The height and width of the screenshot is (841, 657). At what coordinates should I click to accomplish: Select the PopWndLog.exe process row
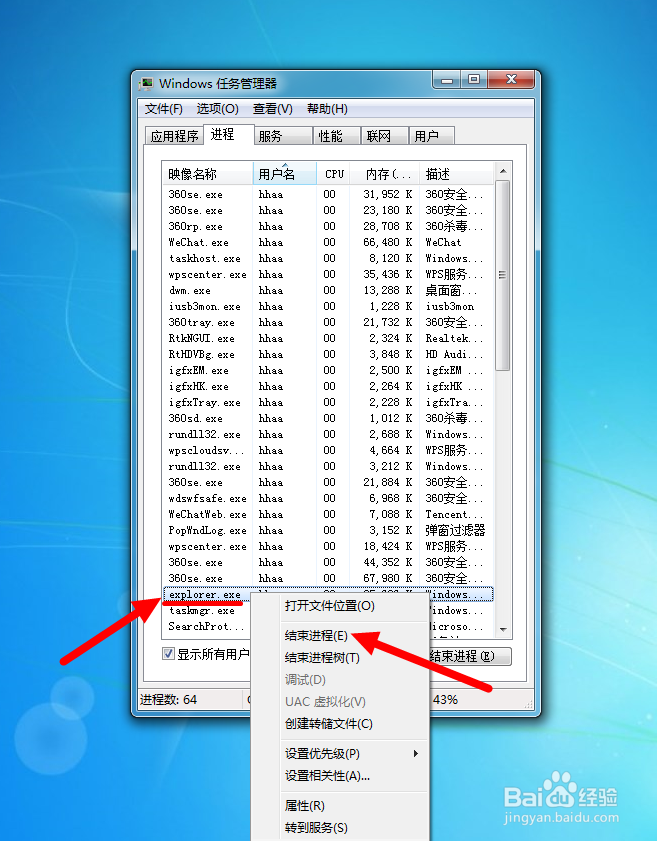(x=328, y=530)
